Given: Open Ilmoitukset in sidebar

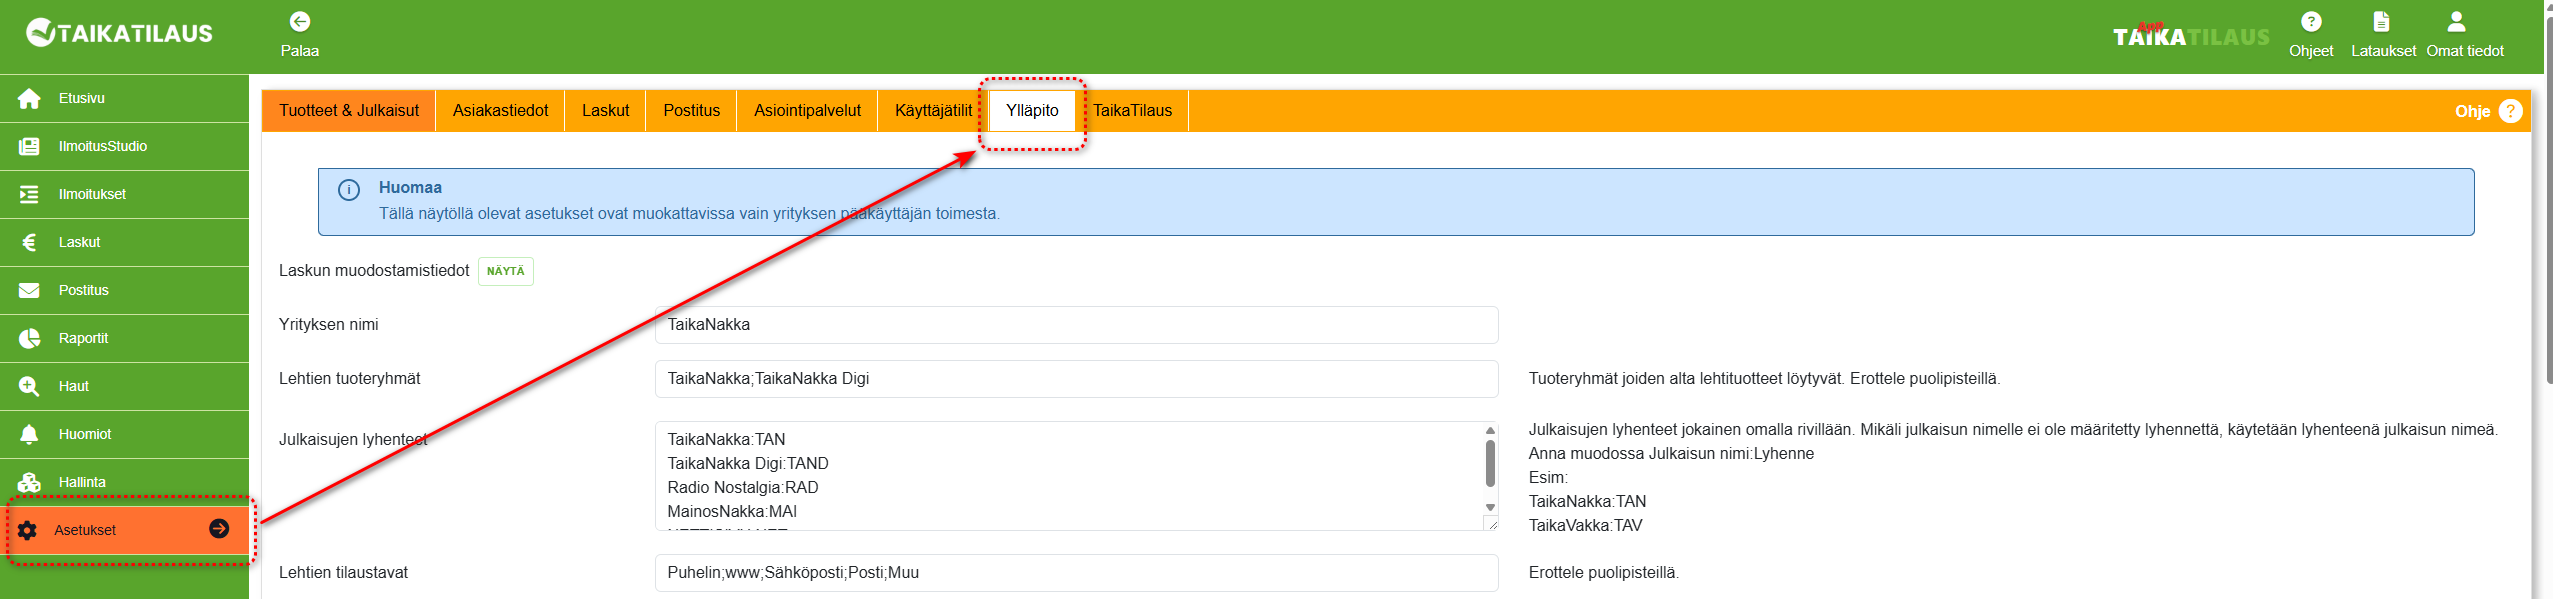Looking at the screenshot, I should (124, 194).
